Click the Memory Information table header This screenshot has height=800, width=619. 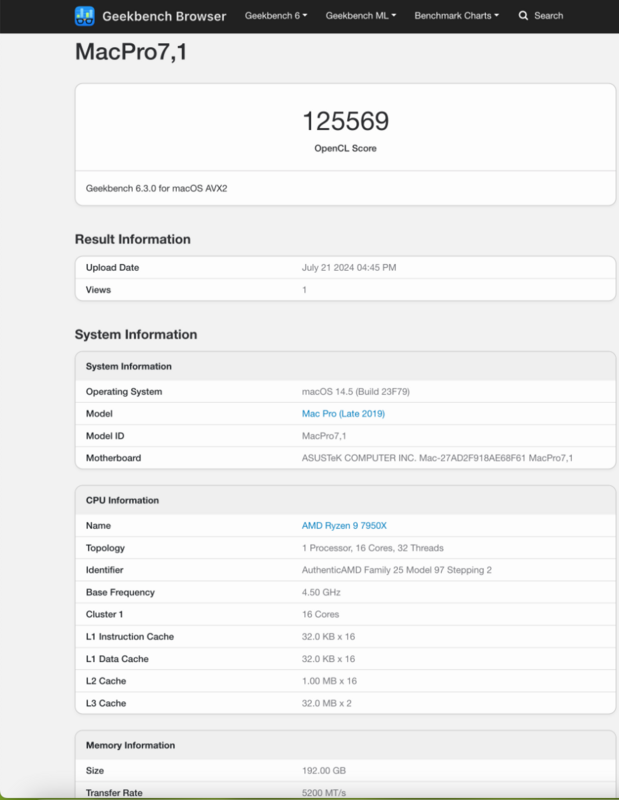pyautogui.click(x=345, y=745)
